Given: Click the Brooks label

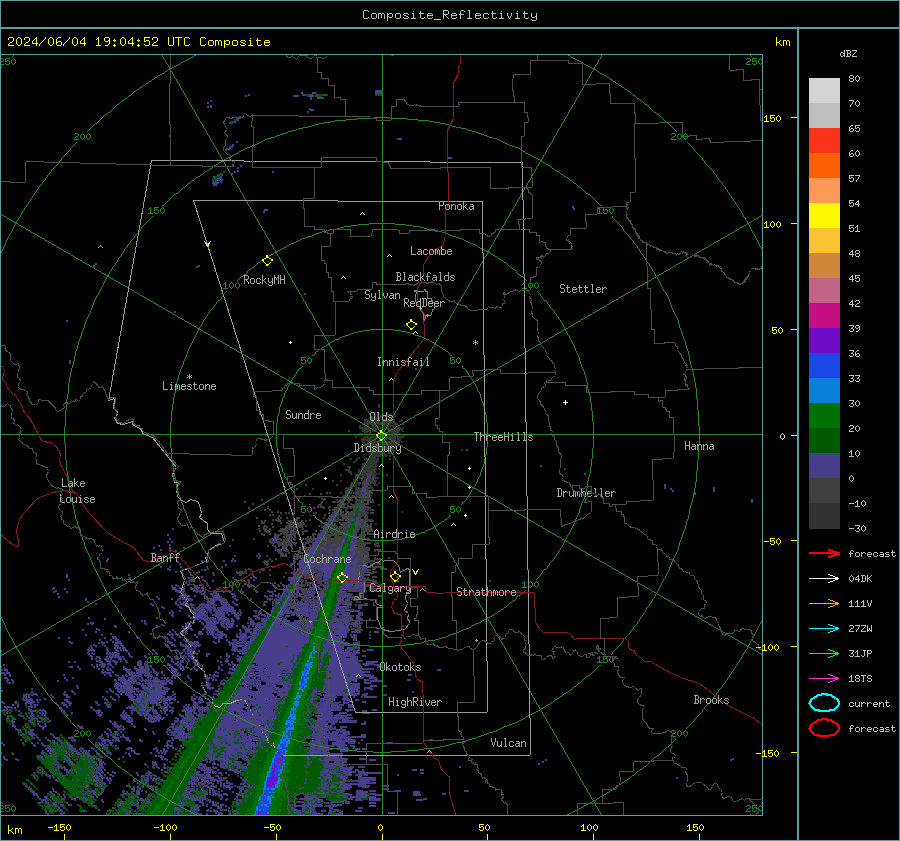Looking at the screenshot, I should (x=711, y=700).
